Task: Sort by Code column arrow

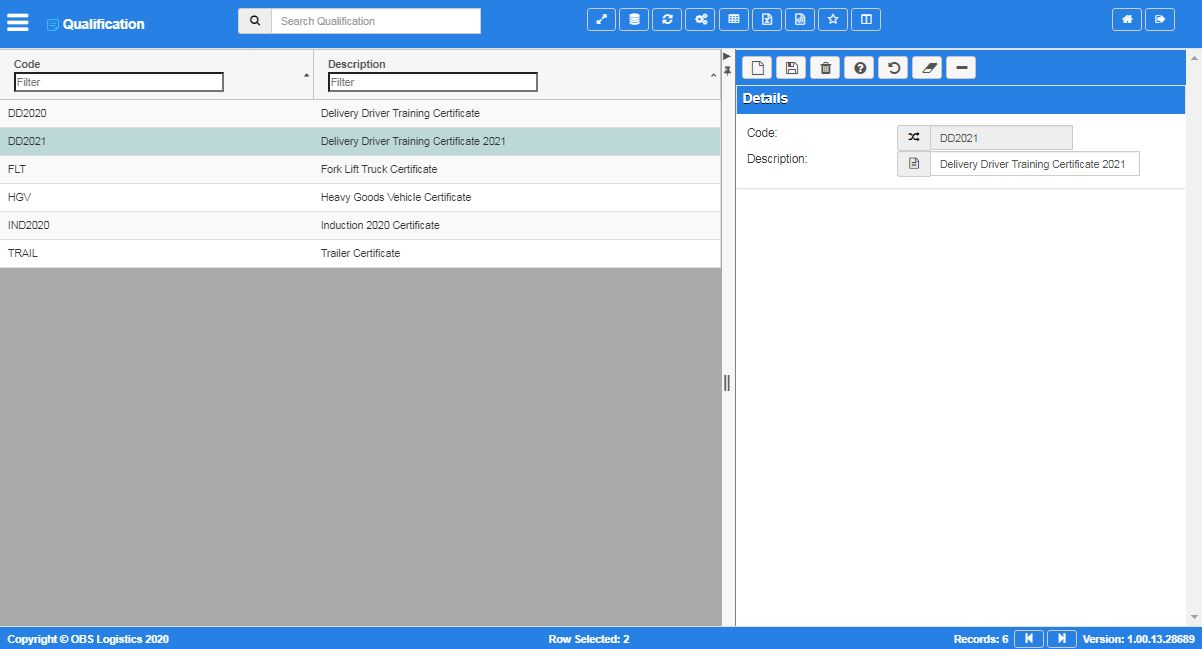Action: (x=306, y=75)
